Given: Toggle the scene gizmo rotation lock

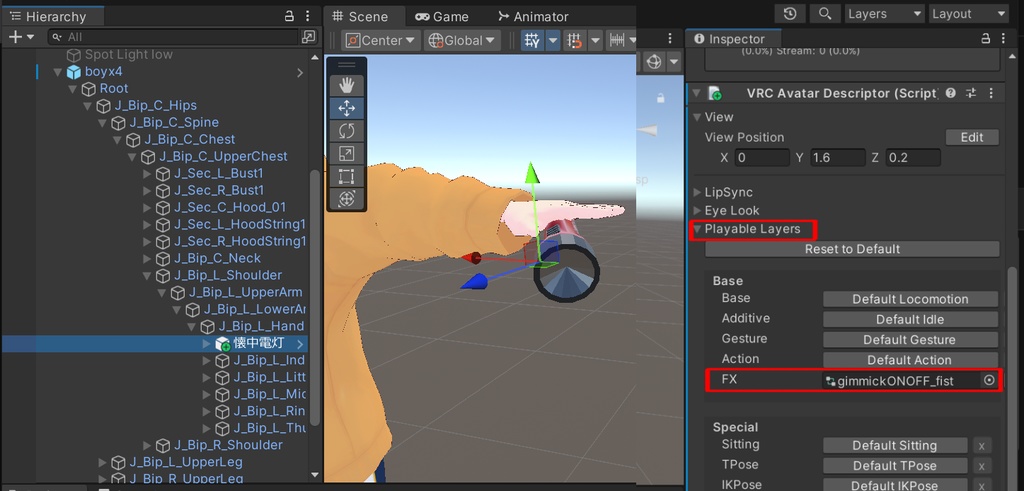Looking at the screenshot, I should pos(661,98).
